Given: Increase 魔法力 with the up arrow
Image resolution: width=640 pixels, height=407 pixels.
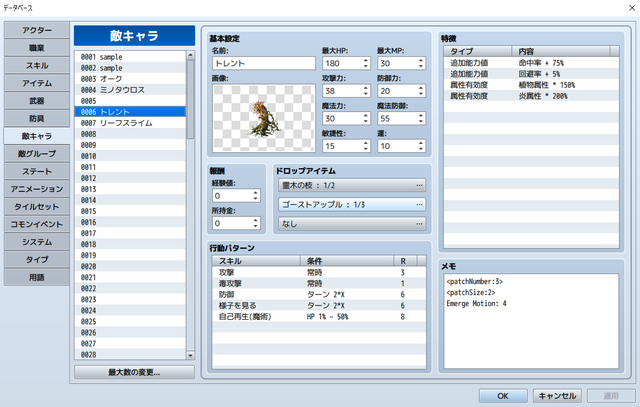Looking at the screenshot, I should point(366,116).
